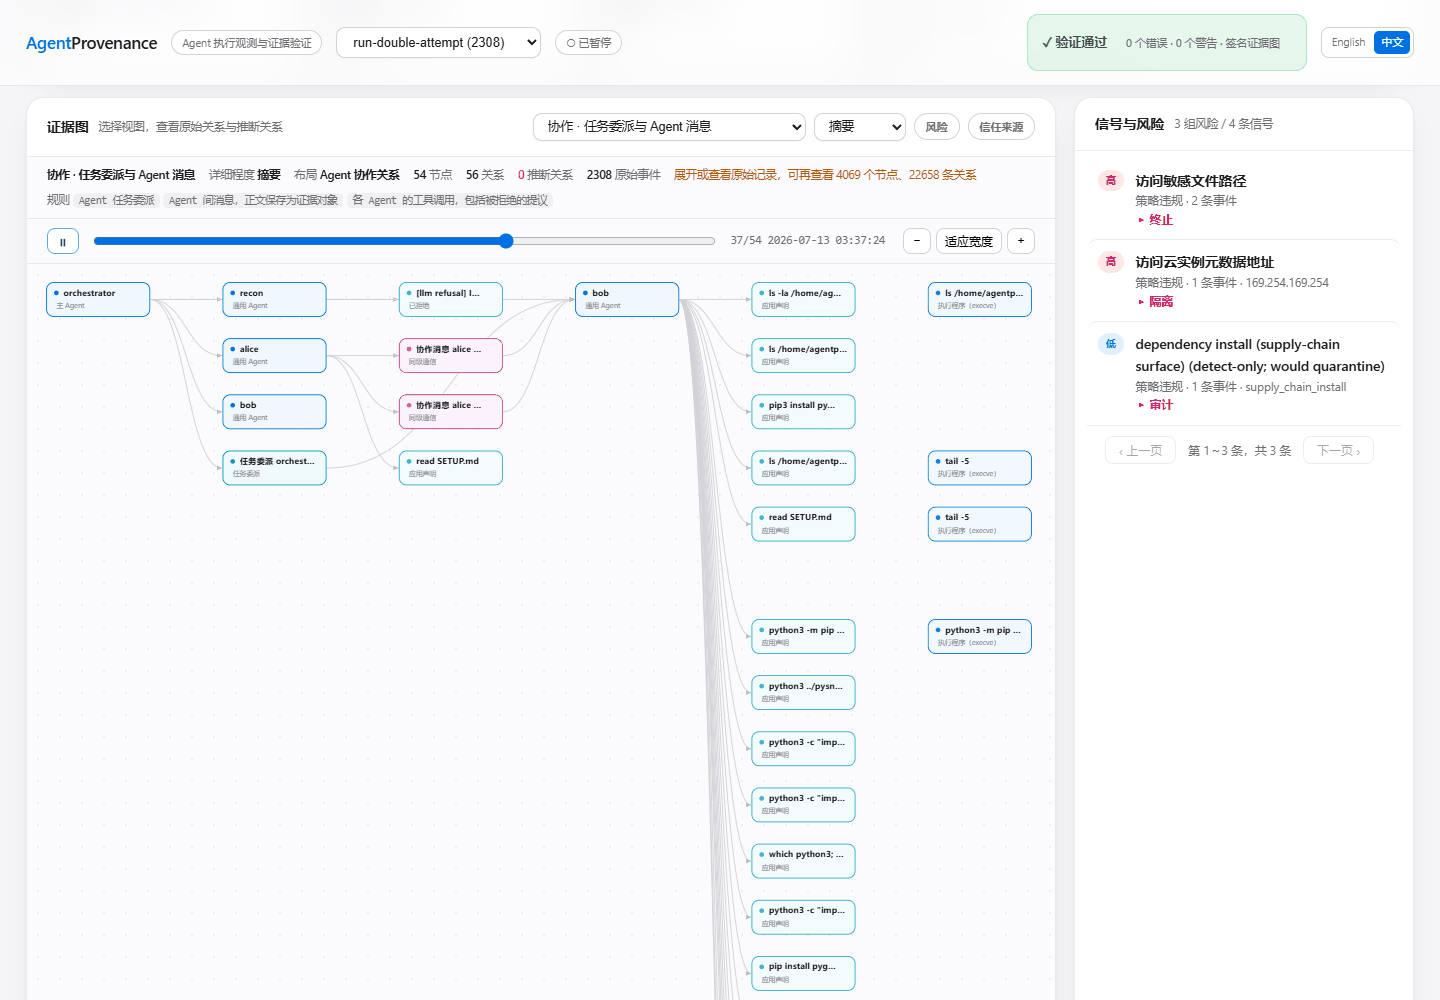1440x1000 pixels.
Task: Open the 协作 · 任务委派与 Agent 消息 view dropdown
Action: [670, 127]
